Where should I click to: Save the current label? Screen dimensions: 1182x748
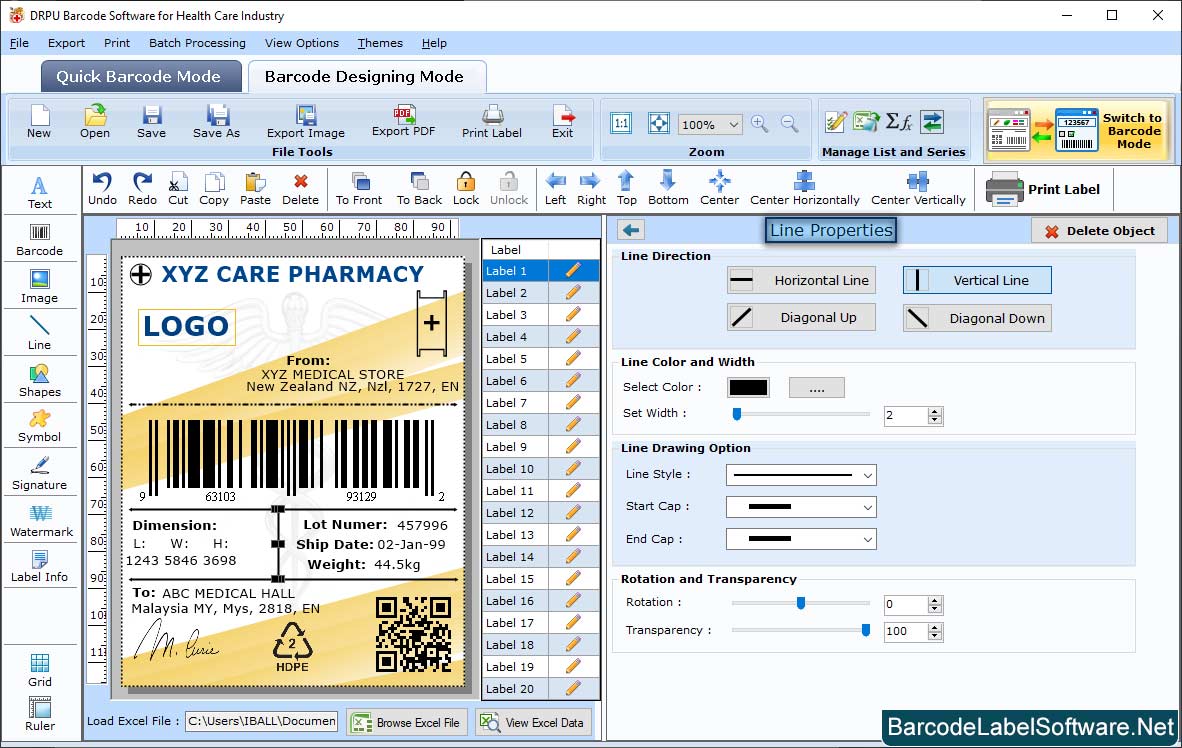pyautogui.click(x=152, y=122)
